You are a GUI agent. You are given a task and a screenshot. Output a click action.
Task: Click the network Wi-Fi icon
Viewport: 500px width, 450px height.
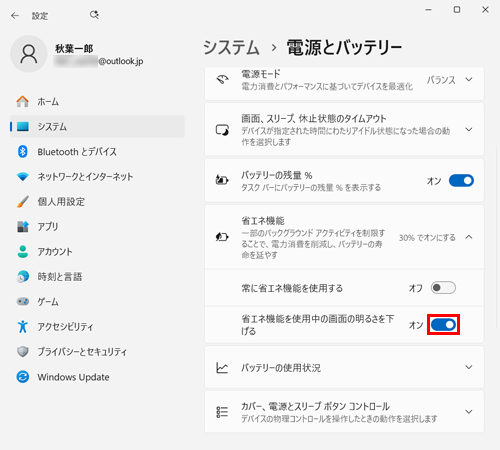click(23, 177)
